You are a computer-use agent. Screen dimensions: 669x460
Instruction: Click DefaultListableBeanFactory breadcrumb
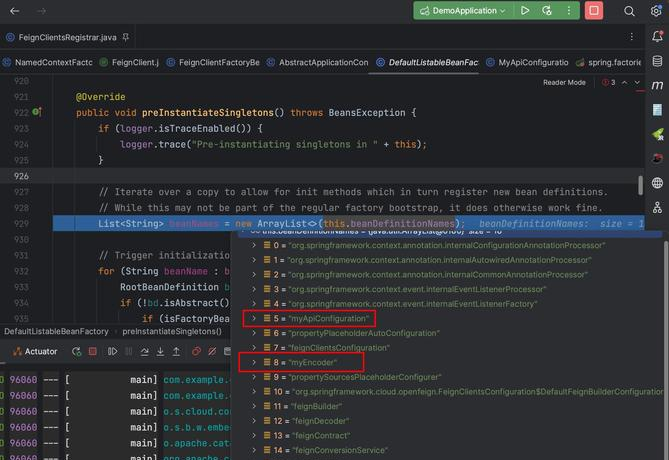(x=56, y=332)
